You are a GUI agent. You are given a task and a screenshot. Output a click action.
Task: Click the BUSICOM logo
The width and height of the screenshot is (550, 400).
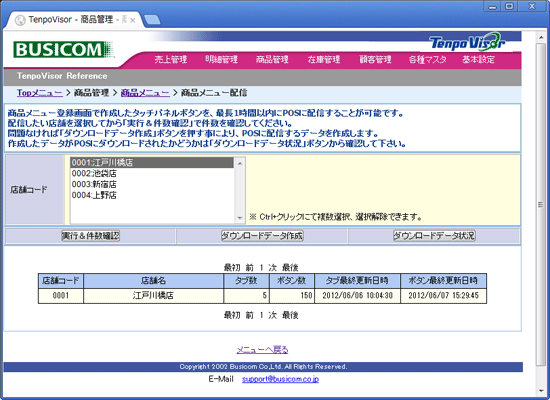[63, 49]
